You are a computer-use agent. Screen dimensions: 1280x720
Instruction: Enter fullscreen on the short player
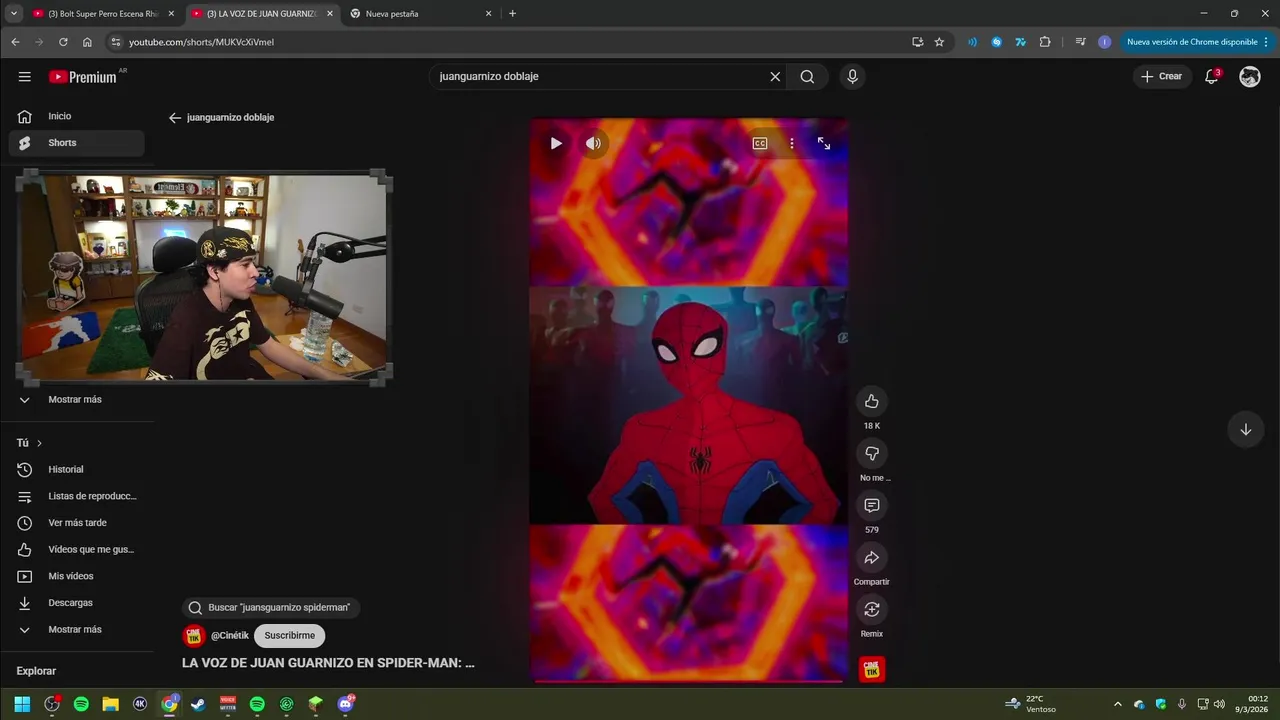point(824,143)
